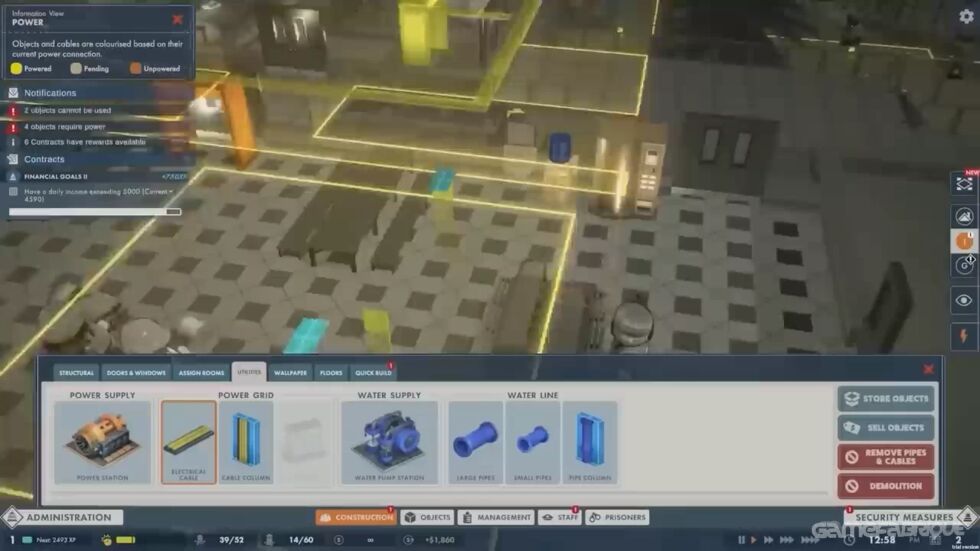Select the Large Pipes item
The width and height of the screenshot is (980, 551).
tap(476, 442)
